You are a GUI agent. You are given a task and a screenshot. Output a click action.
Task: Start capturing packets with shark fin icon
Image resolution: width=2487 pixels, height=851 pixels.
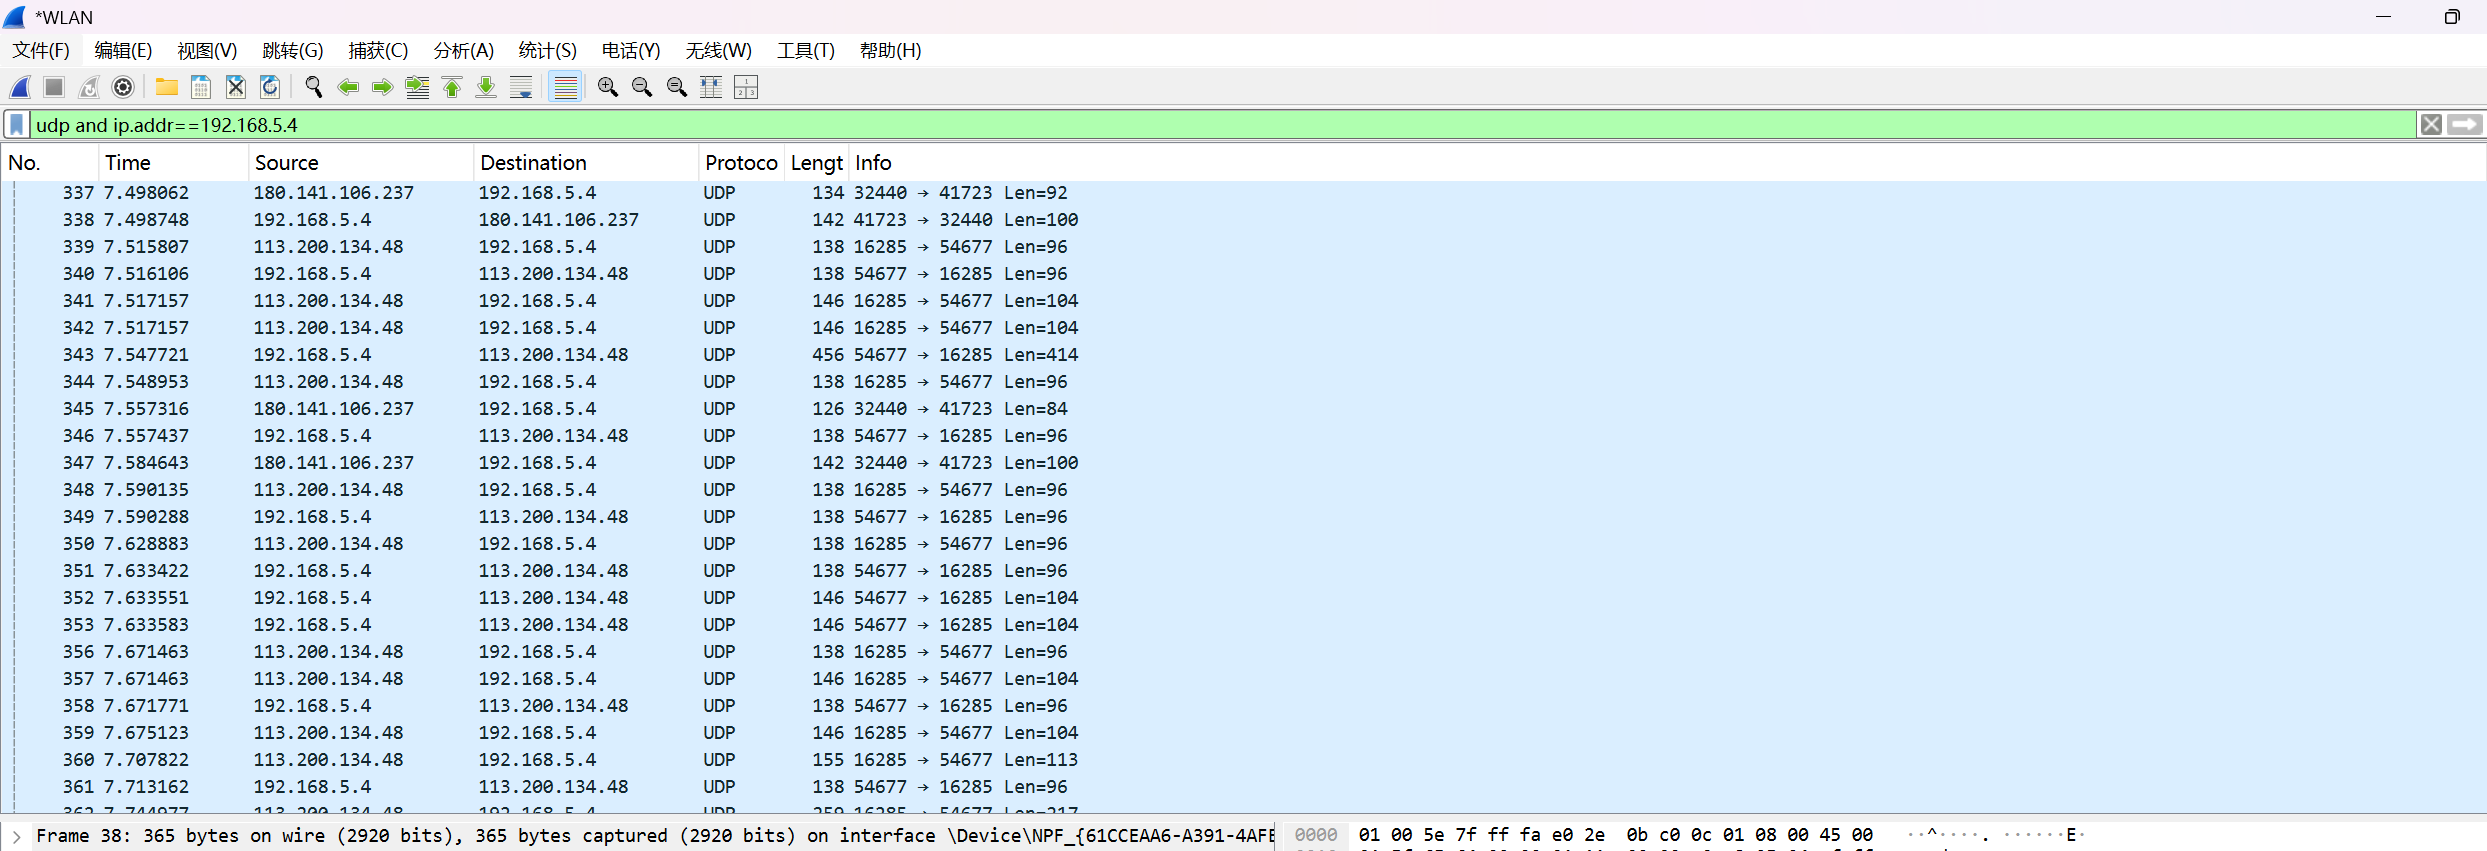tap(20, 87)
